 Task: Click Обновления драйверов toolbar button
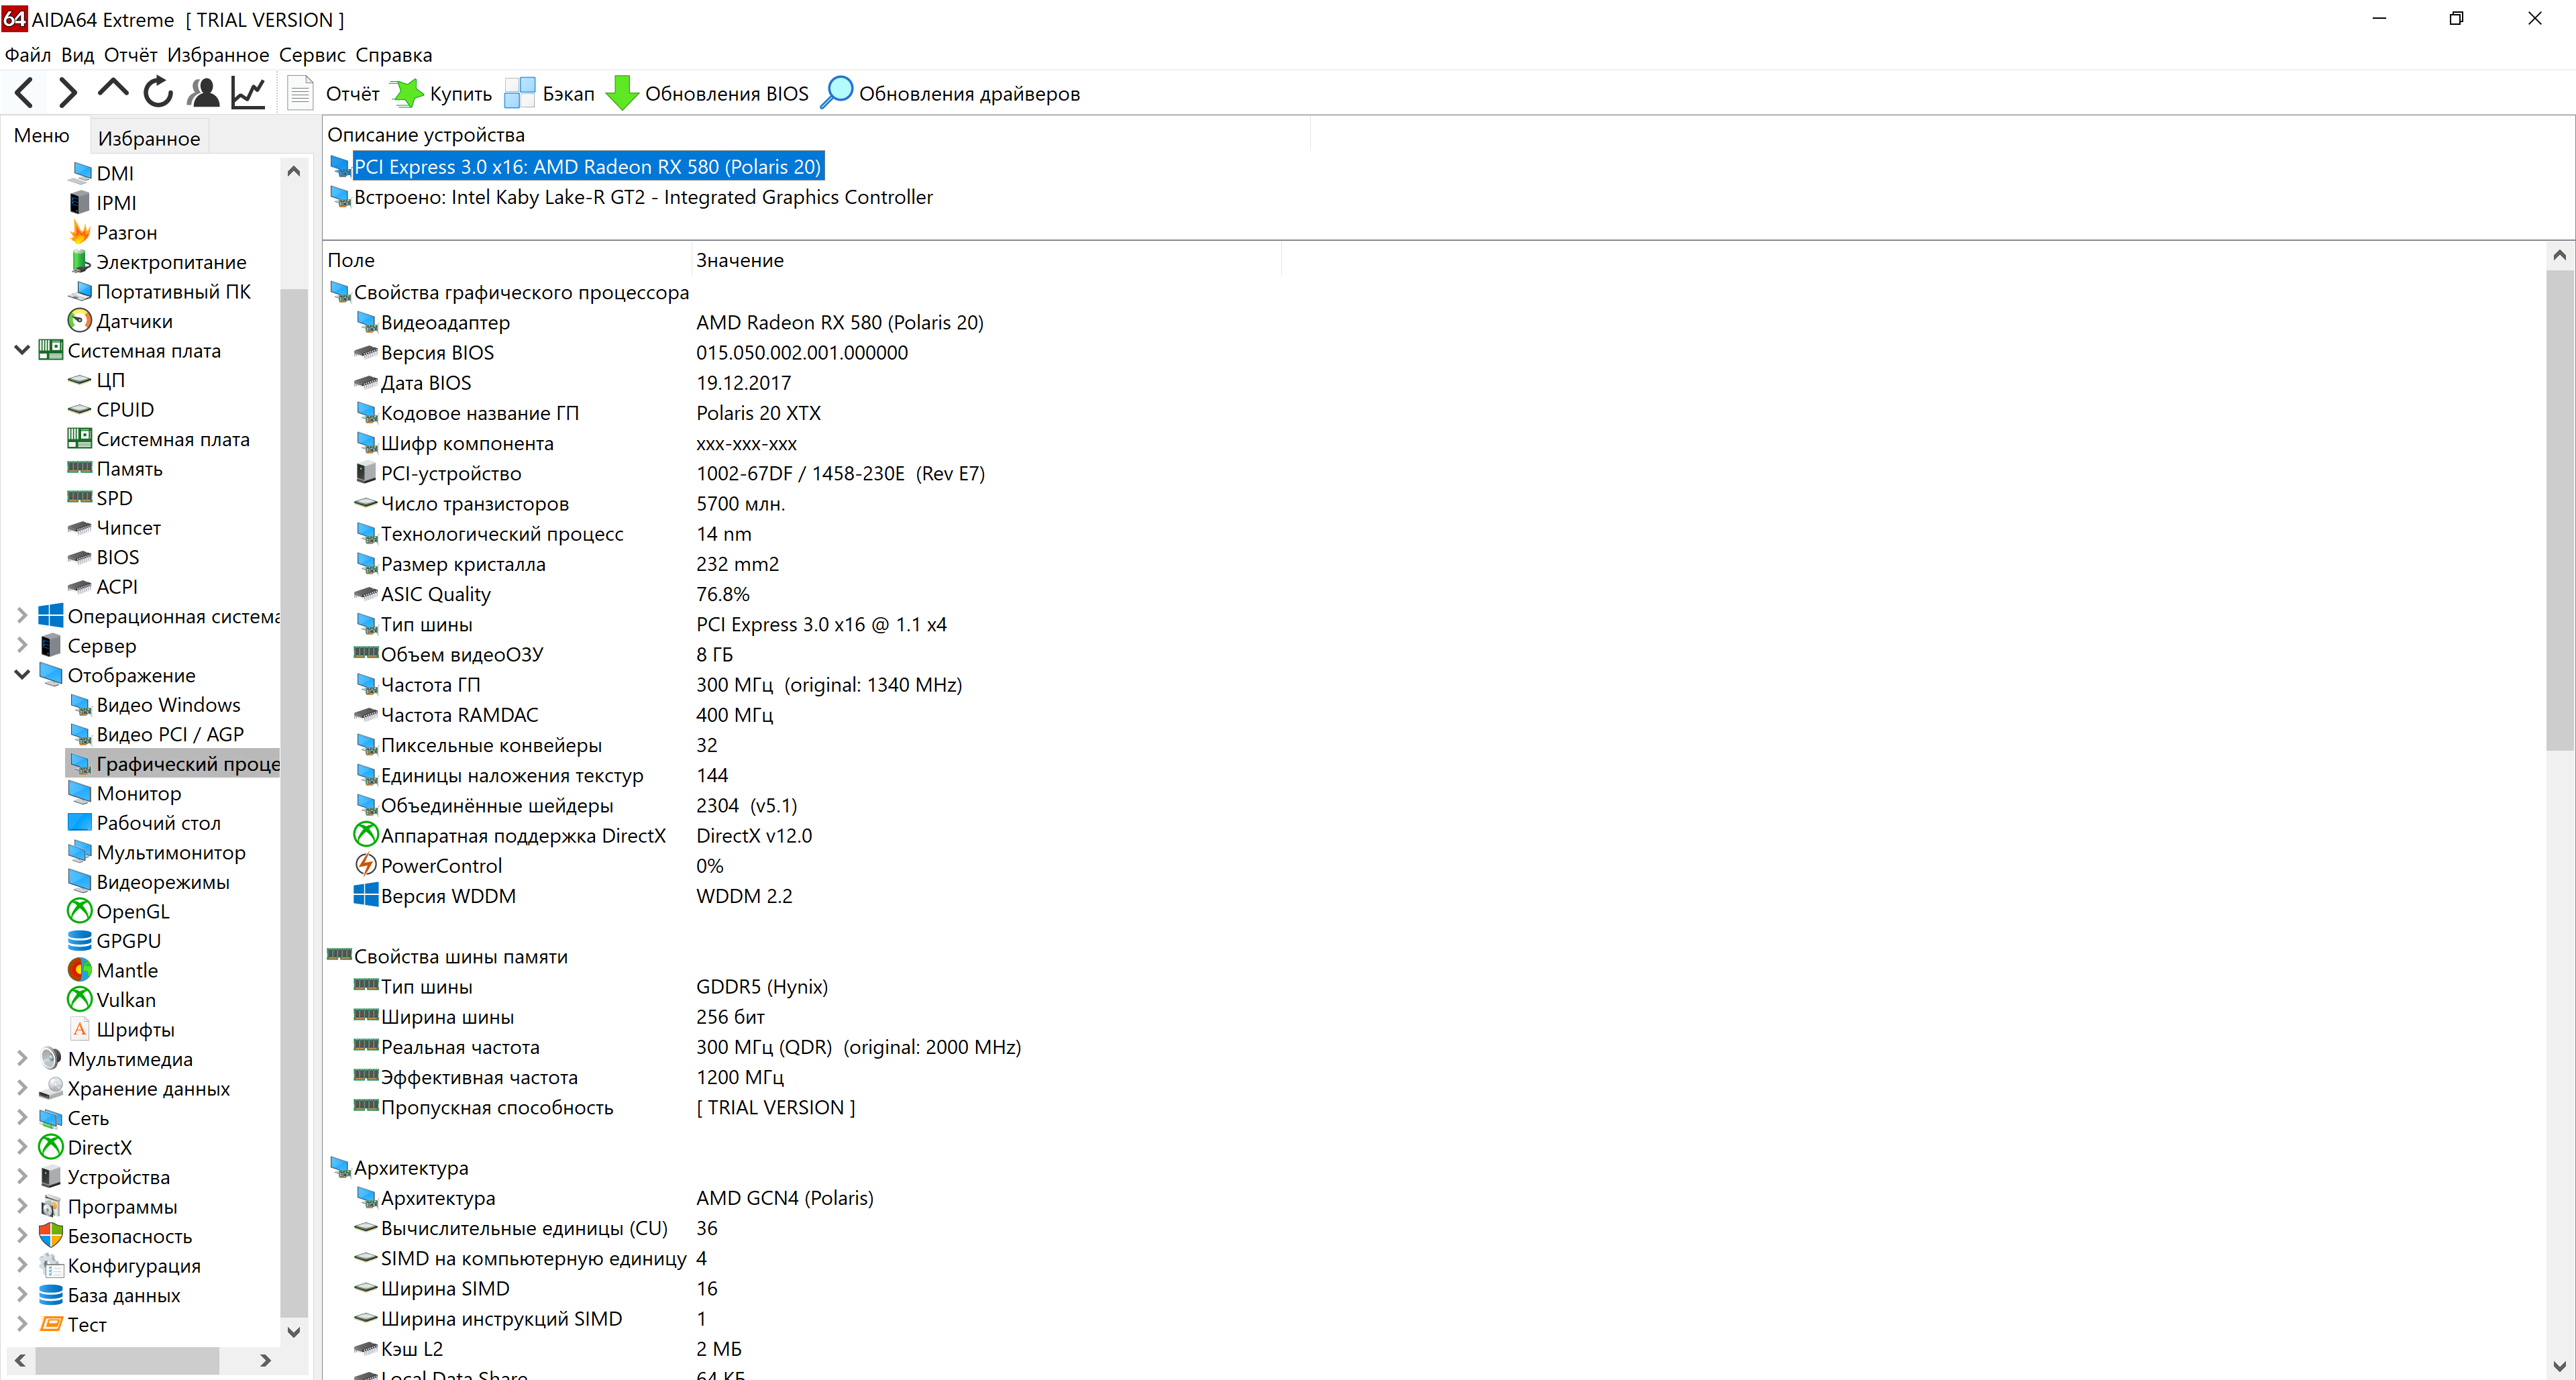coord(950,93)
